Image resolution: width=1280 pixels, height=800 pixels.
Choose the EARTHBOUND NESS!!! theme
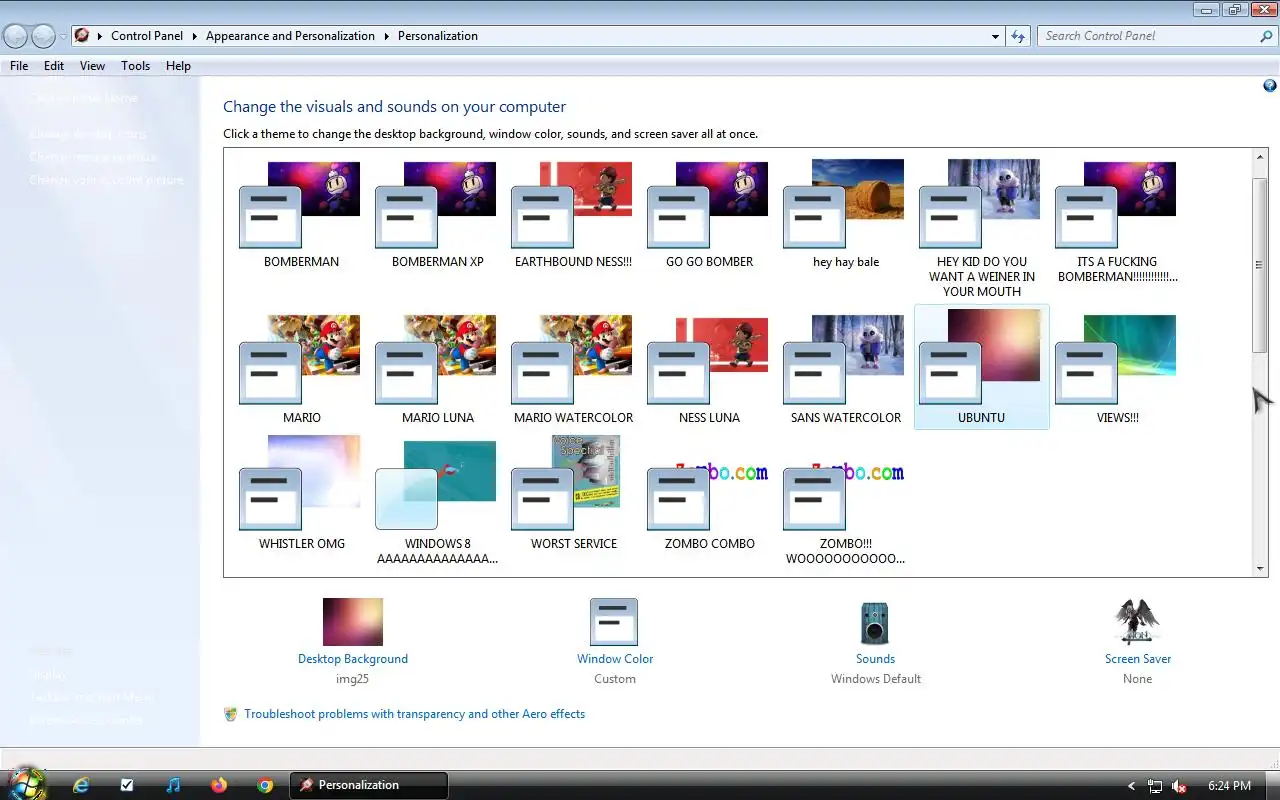[573, 216]
